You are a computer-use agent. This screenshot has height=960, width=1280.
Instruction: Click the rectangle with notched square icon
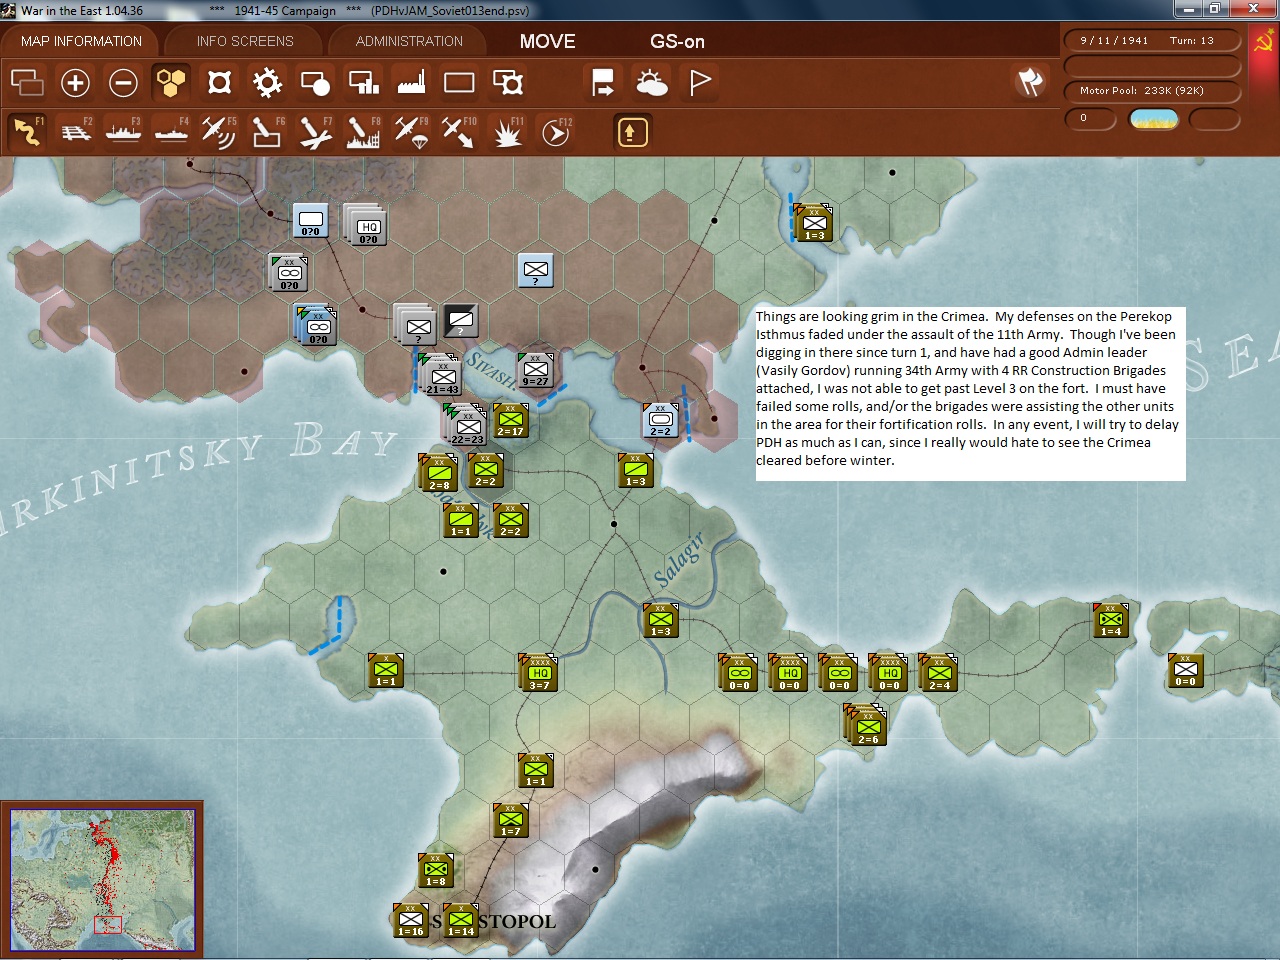(x=508, y=82)
